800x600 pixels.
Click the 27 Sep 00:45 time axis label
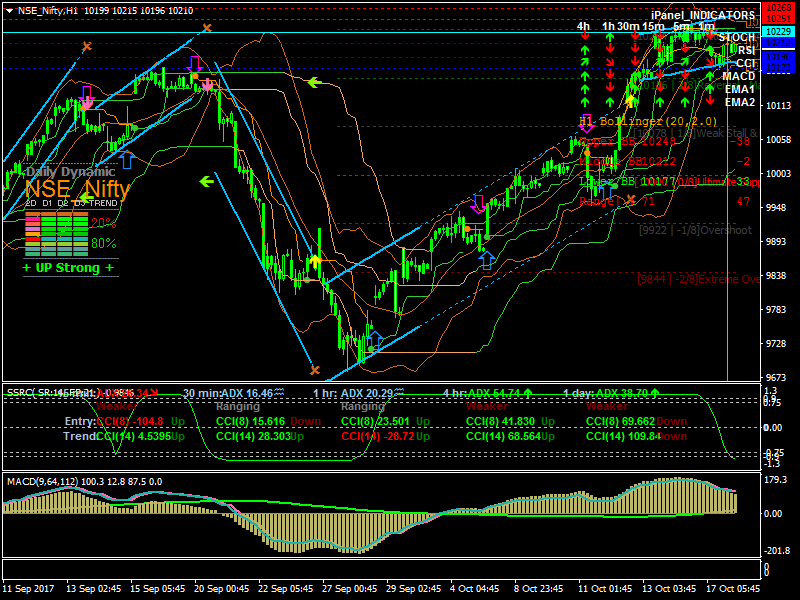point(349,588)
